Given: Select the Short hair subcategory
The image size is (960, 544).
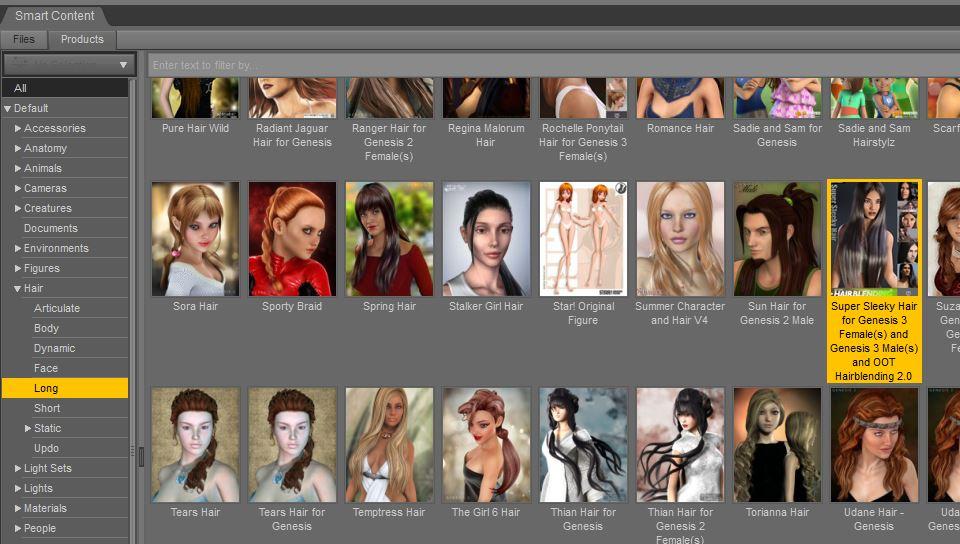Looking at the screenshot, I should tap(47, 408).
